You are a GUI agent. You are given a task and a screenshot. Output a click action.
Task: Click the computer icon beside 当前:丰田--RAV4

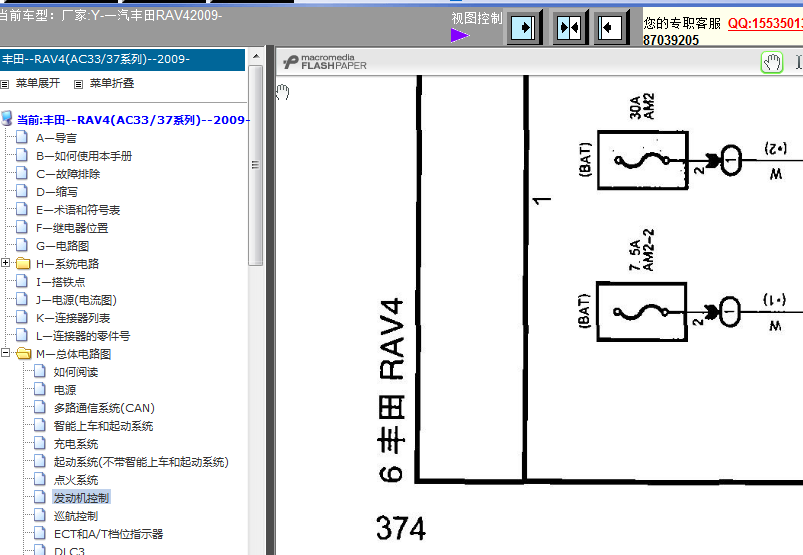click(7, 118)
